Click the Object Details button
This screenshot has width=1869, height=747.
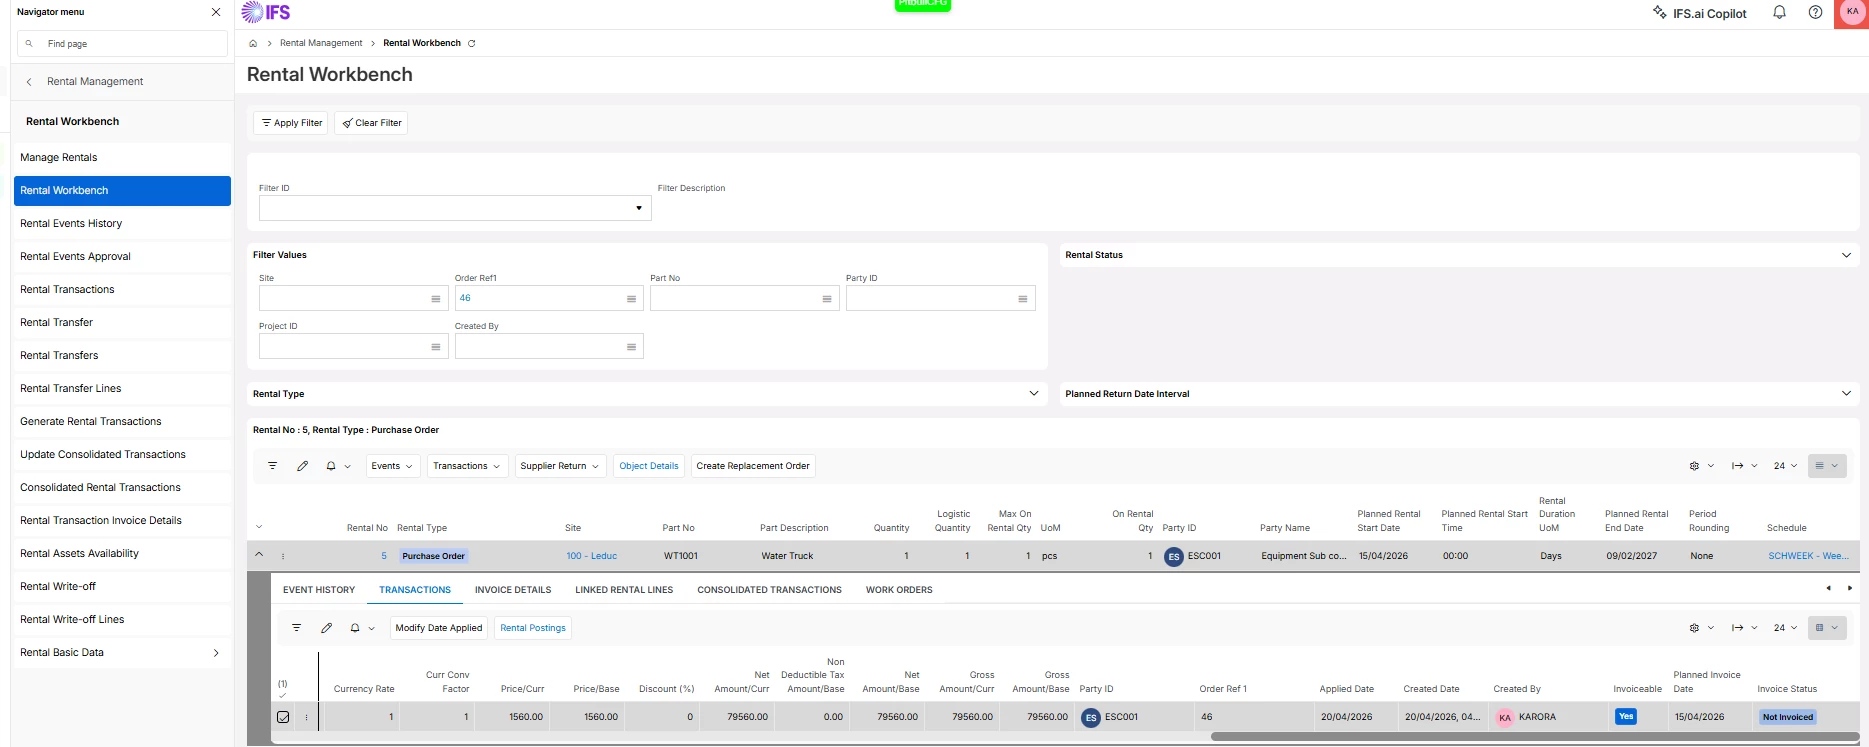tap(649, 466)
